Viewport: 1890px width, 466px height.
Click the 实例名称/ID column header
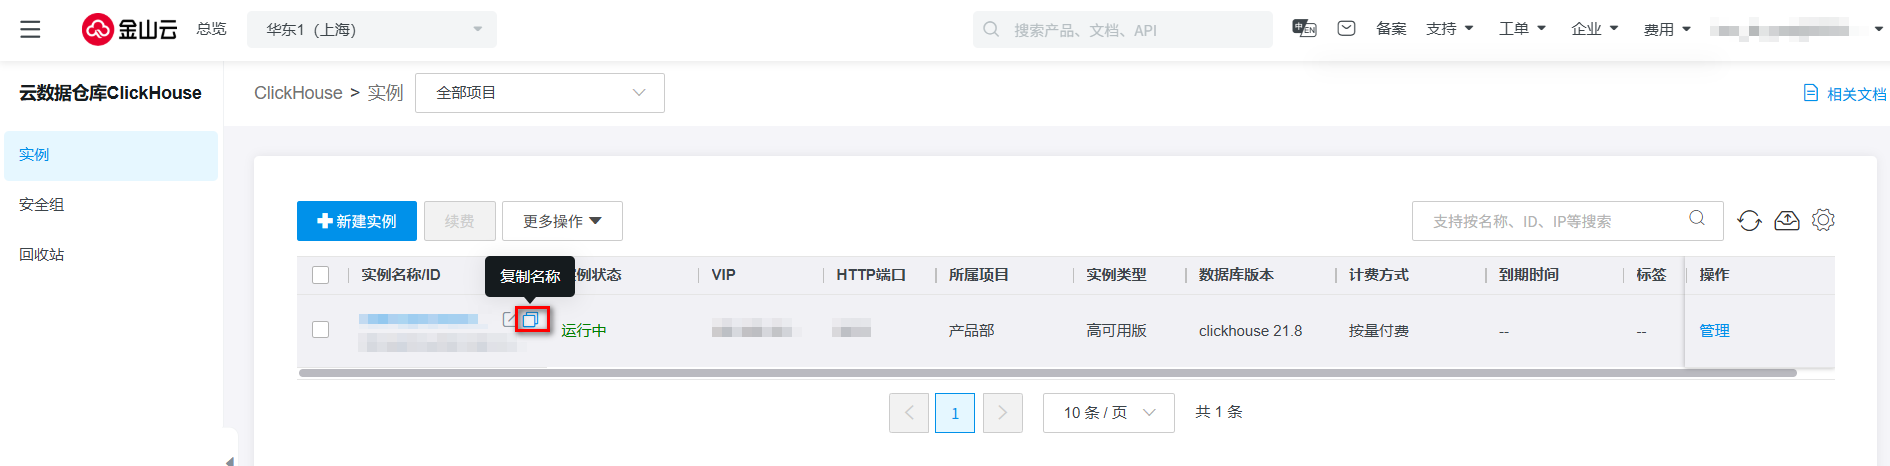401,275
